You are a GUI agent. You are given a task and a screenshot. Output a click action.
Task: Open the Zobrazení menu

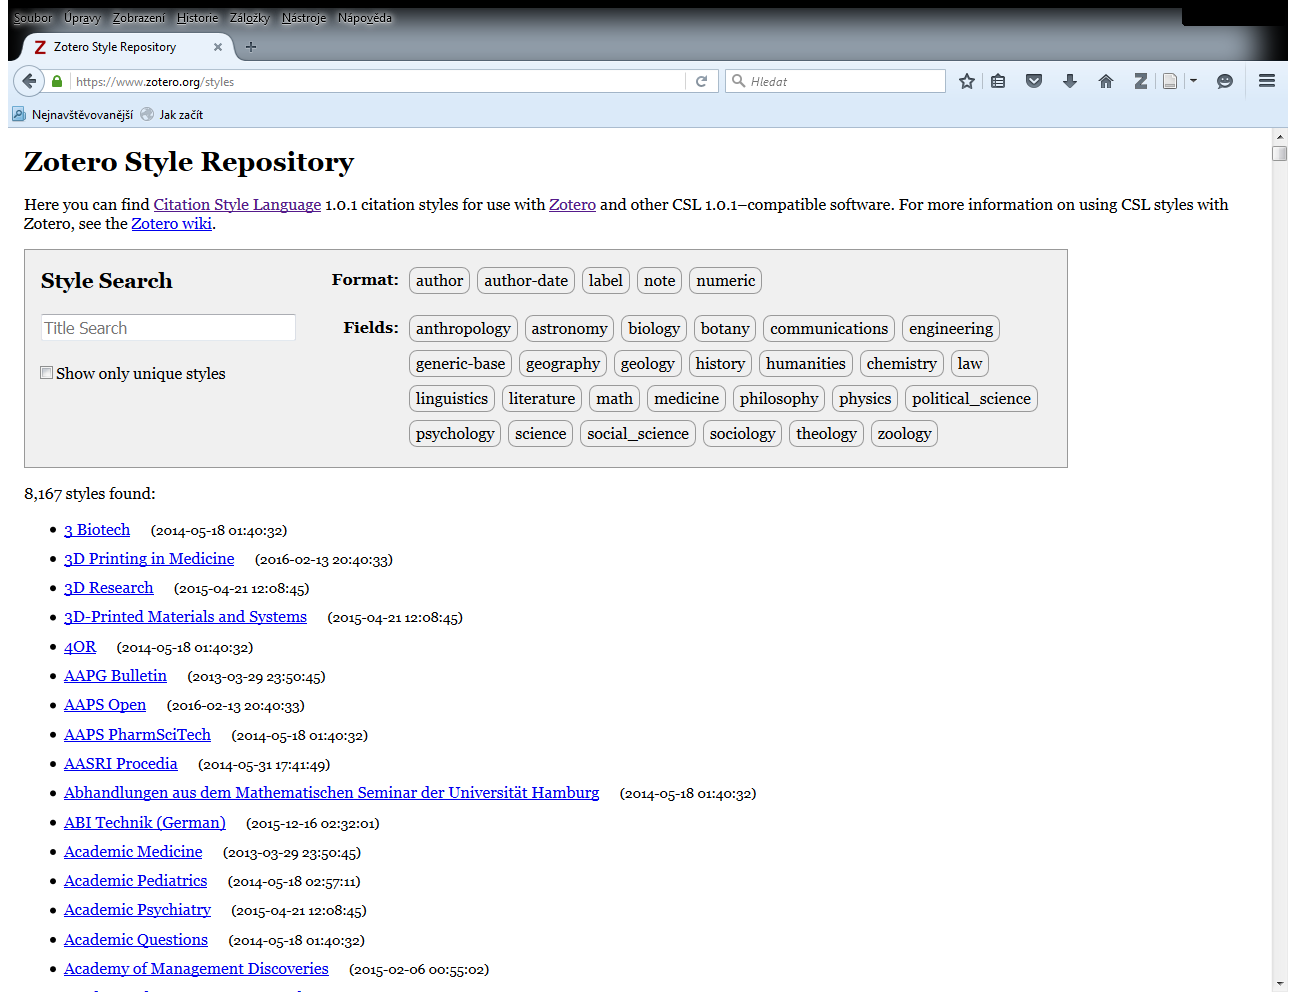139,18
